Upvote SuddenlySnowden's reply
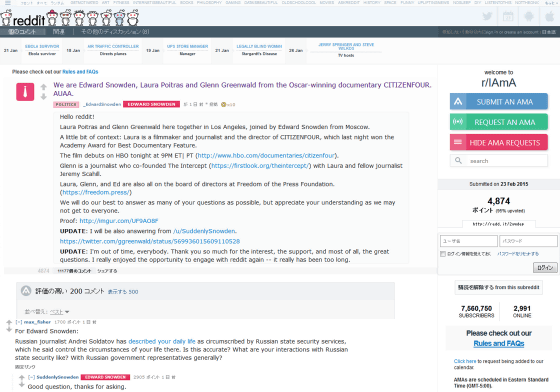Viewport: 560px width, 392px height. pyautogui.click(x=22, y=377)
